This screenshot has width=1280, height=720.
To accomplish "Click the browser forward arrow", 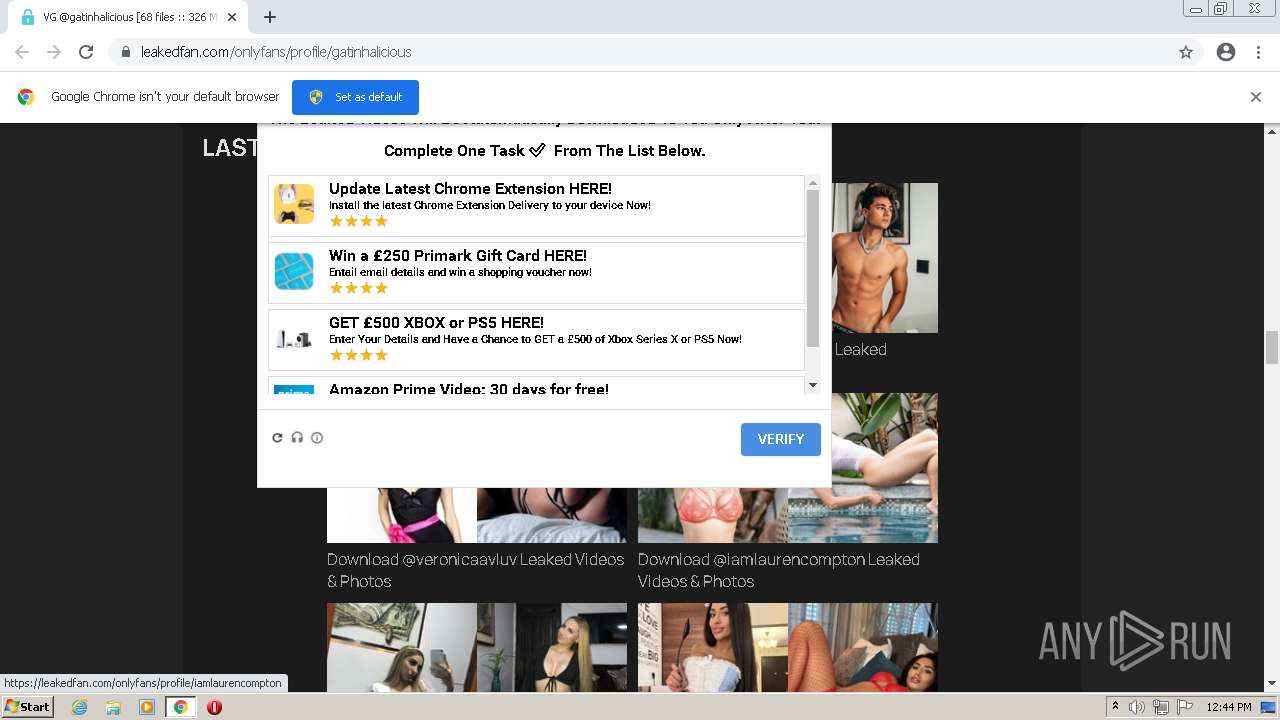I will (54, 52).
